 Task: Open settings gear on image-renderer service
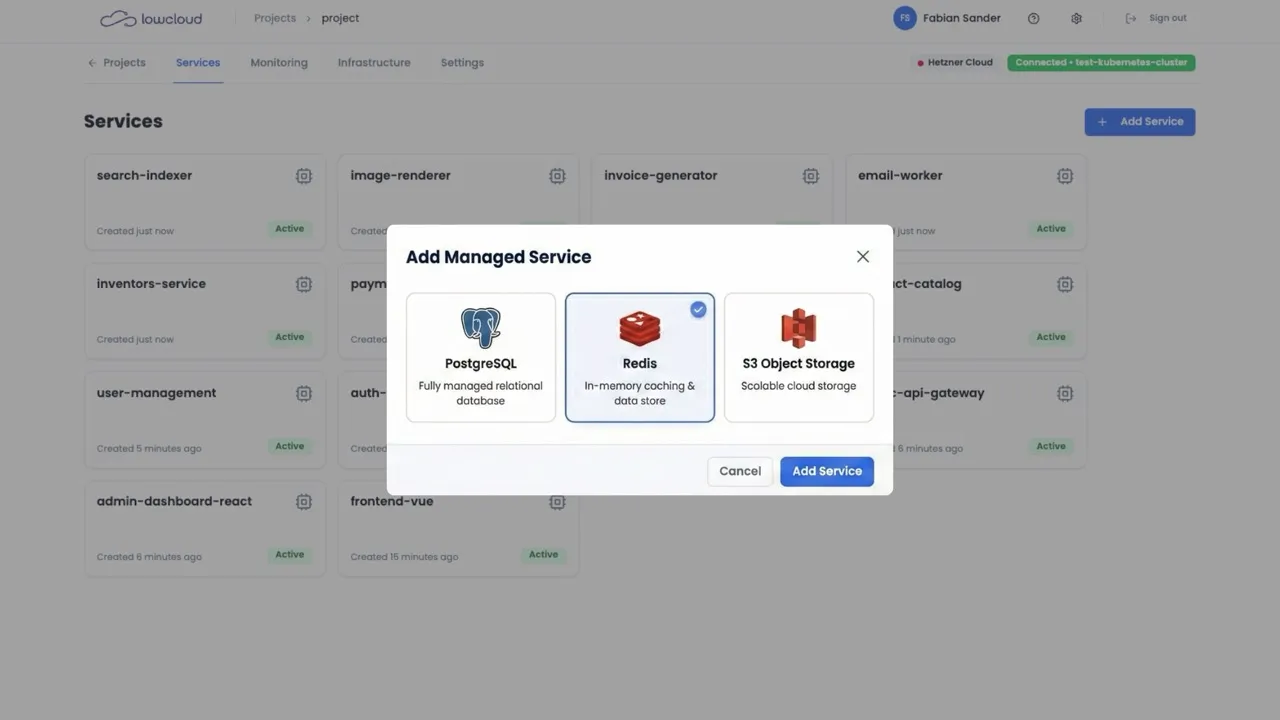[557, 175]
